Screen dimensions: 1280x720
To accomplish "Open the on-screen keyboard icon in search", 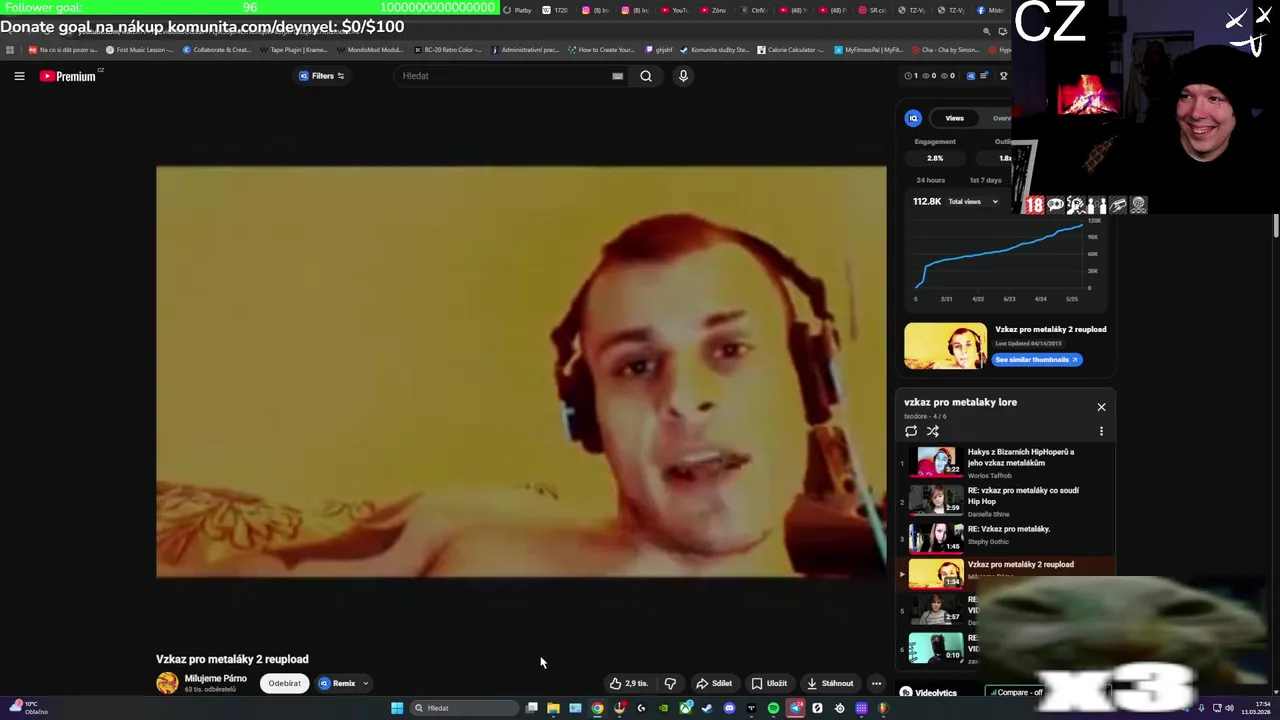I will pos(617,76).
